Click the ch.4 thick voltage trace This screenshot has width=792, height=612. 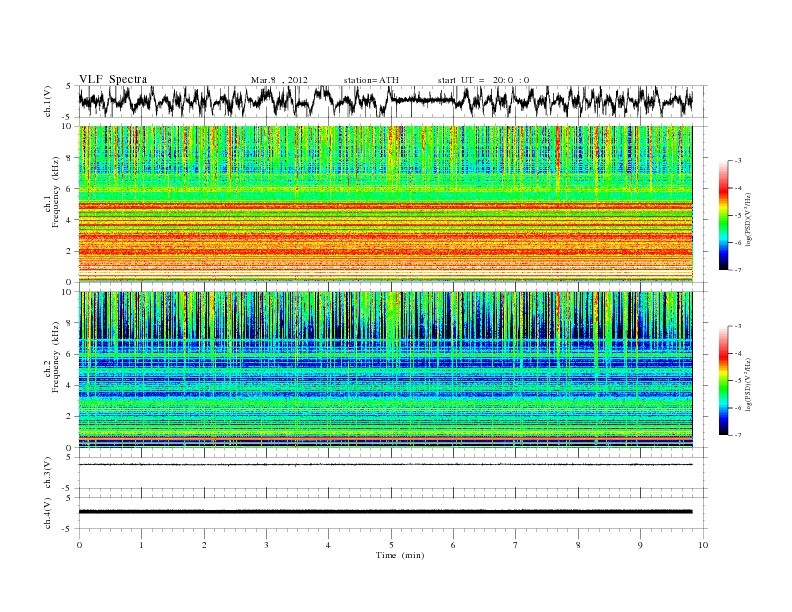coord(385,512)
